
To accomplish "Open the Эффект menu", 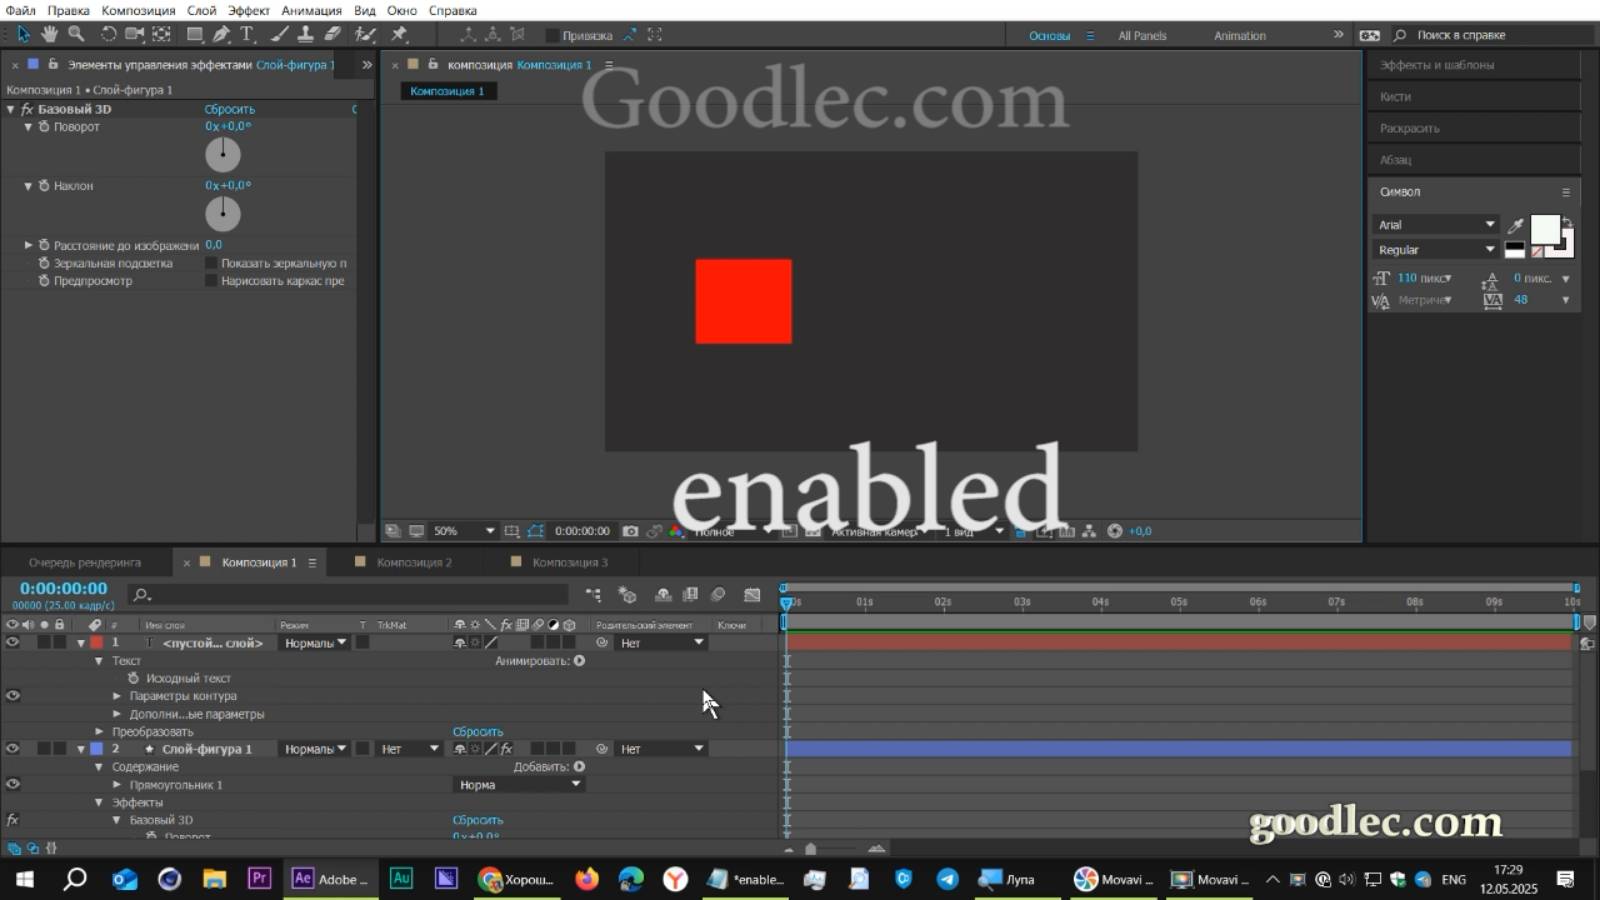I will coord(249,10).
